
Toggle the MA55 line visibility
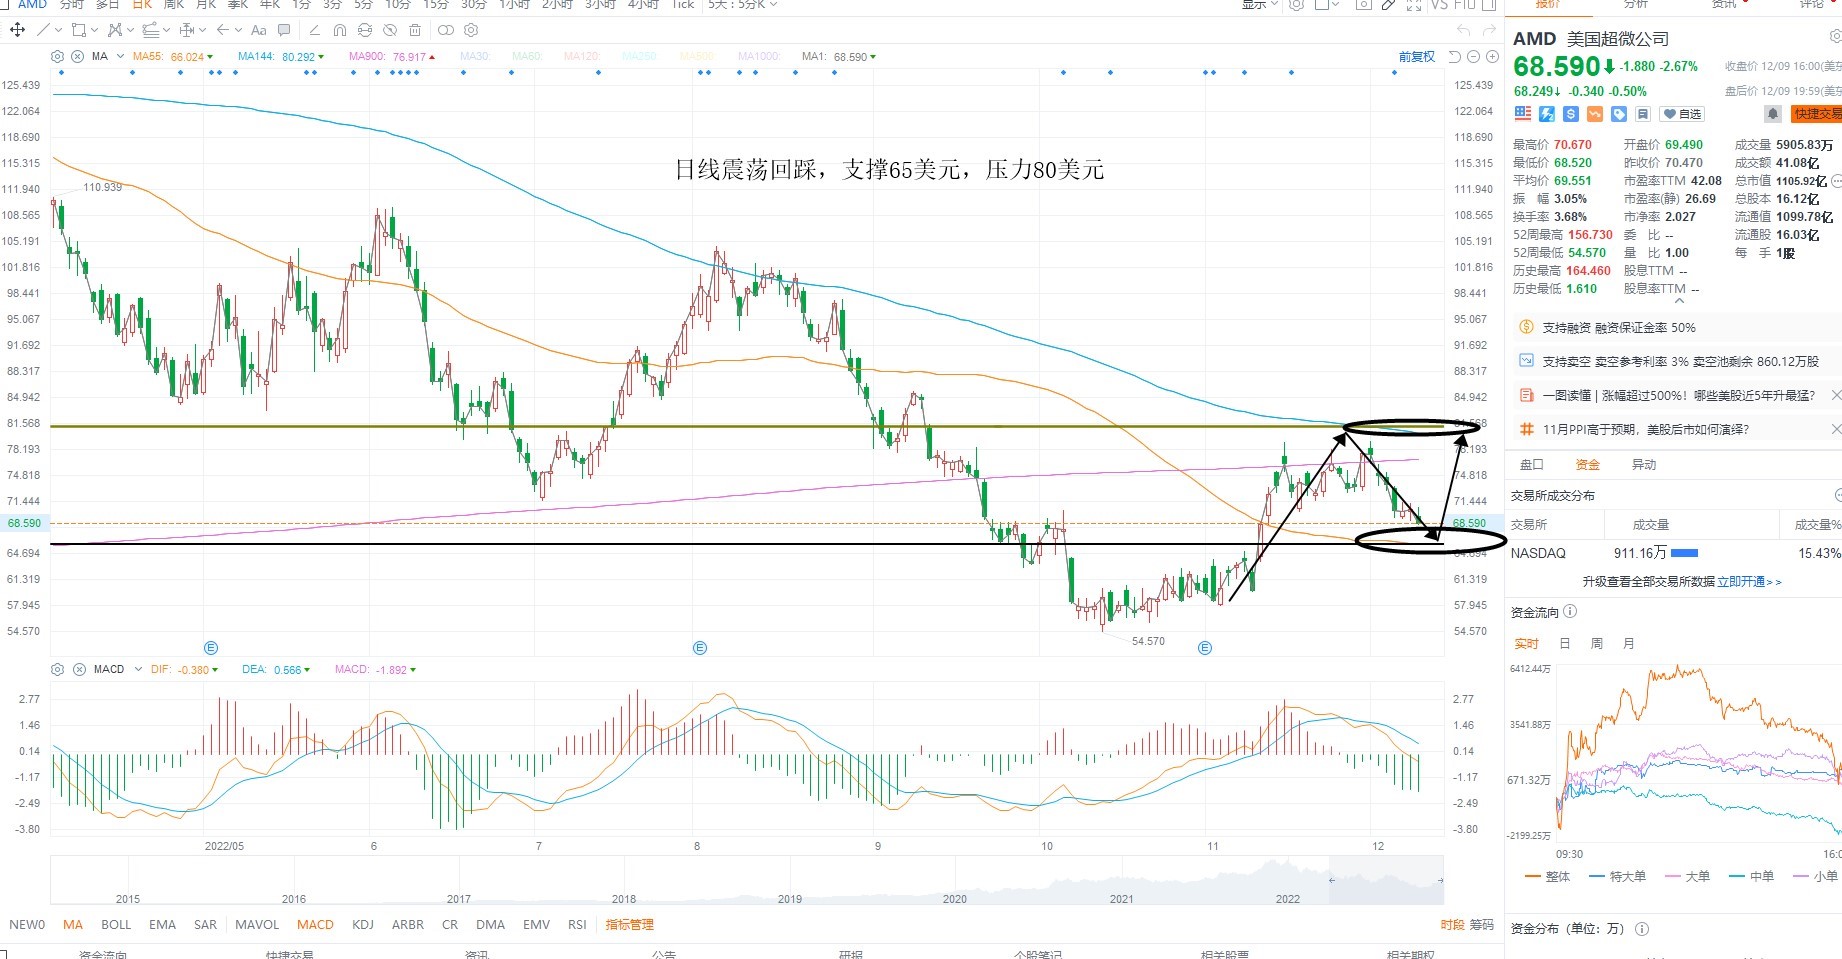173,56
